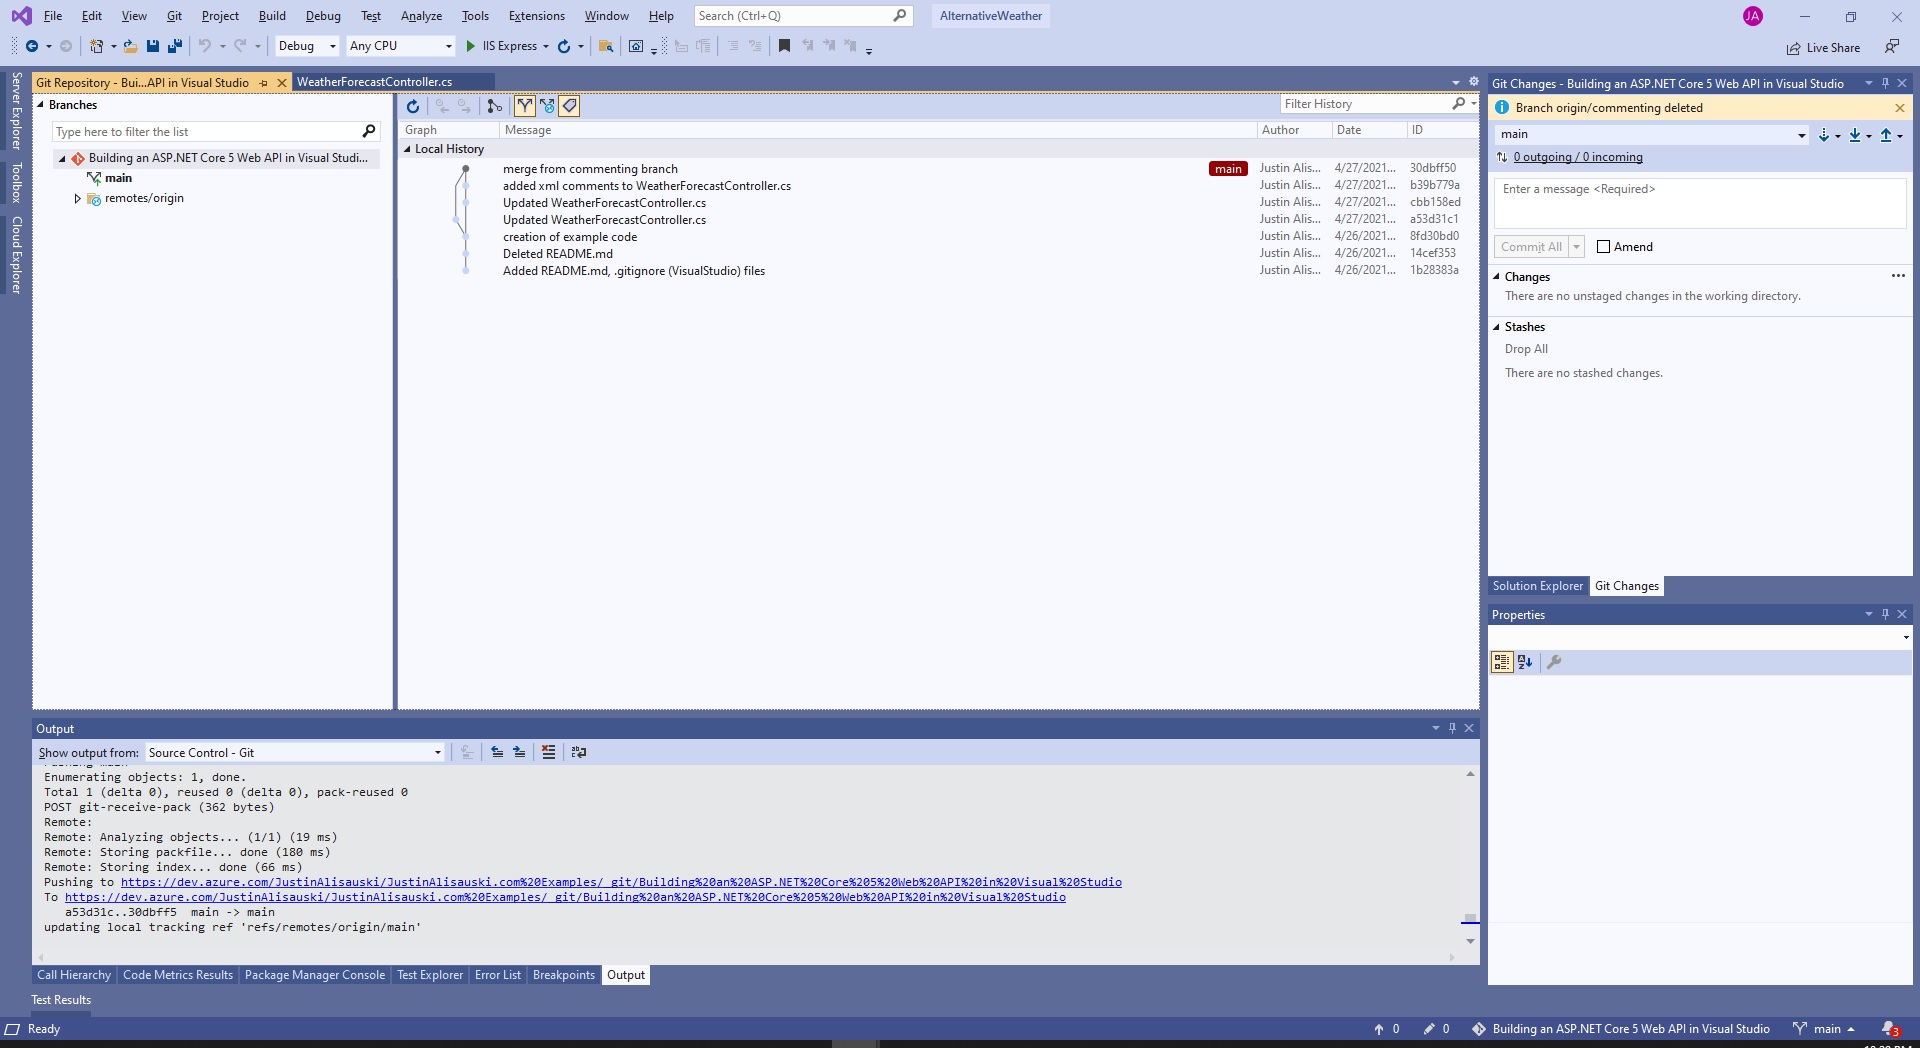The width and height of the screenshot is (1920, 1049).
Task: Click the Navigate Backward arrow icon
Action: pyautogui.click(x=32, y=46)
